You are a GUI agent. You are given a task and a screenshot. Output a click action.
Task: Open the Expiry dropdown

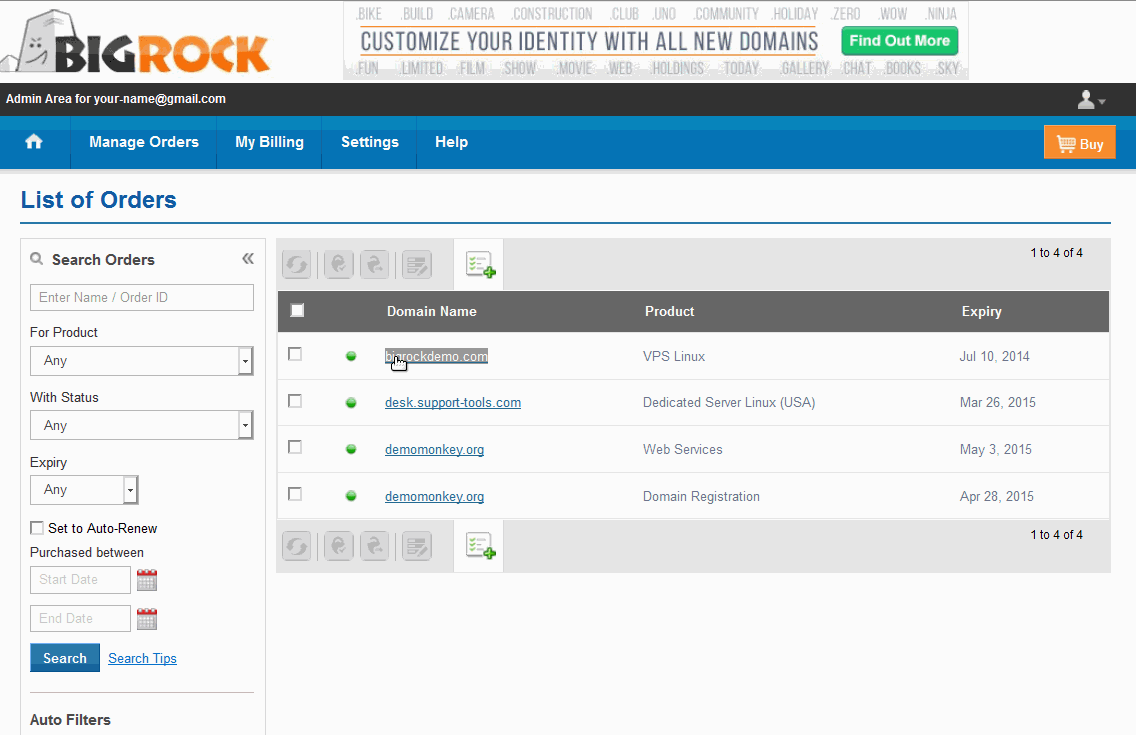[x=84, y=490]
